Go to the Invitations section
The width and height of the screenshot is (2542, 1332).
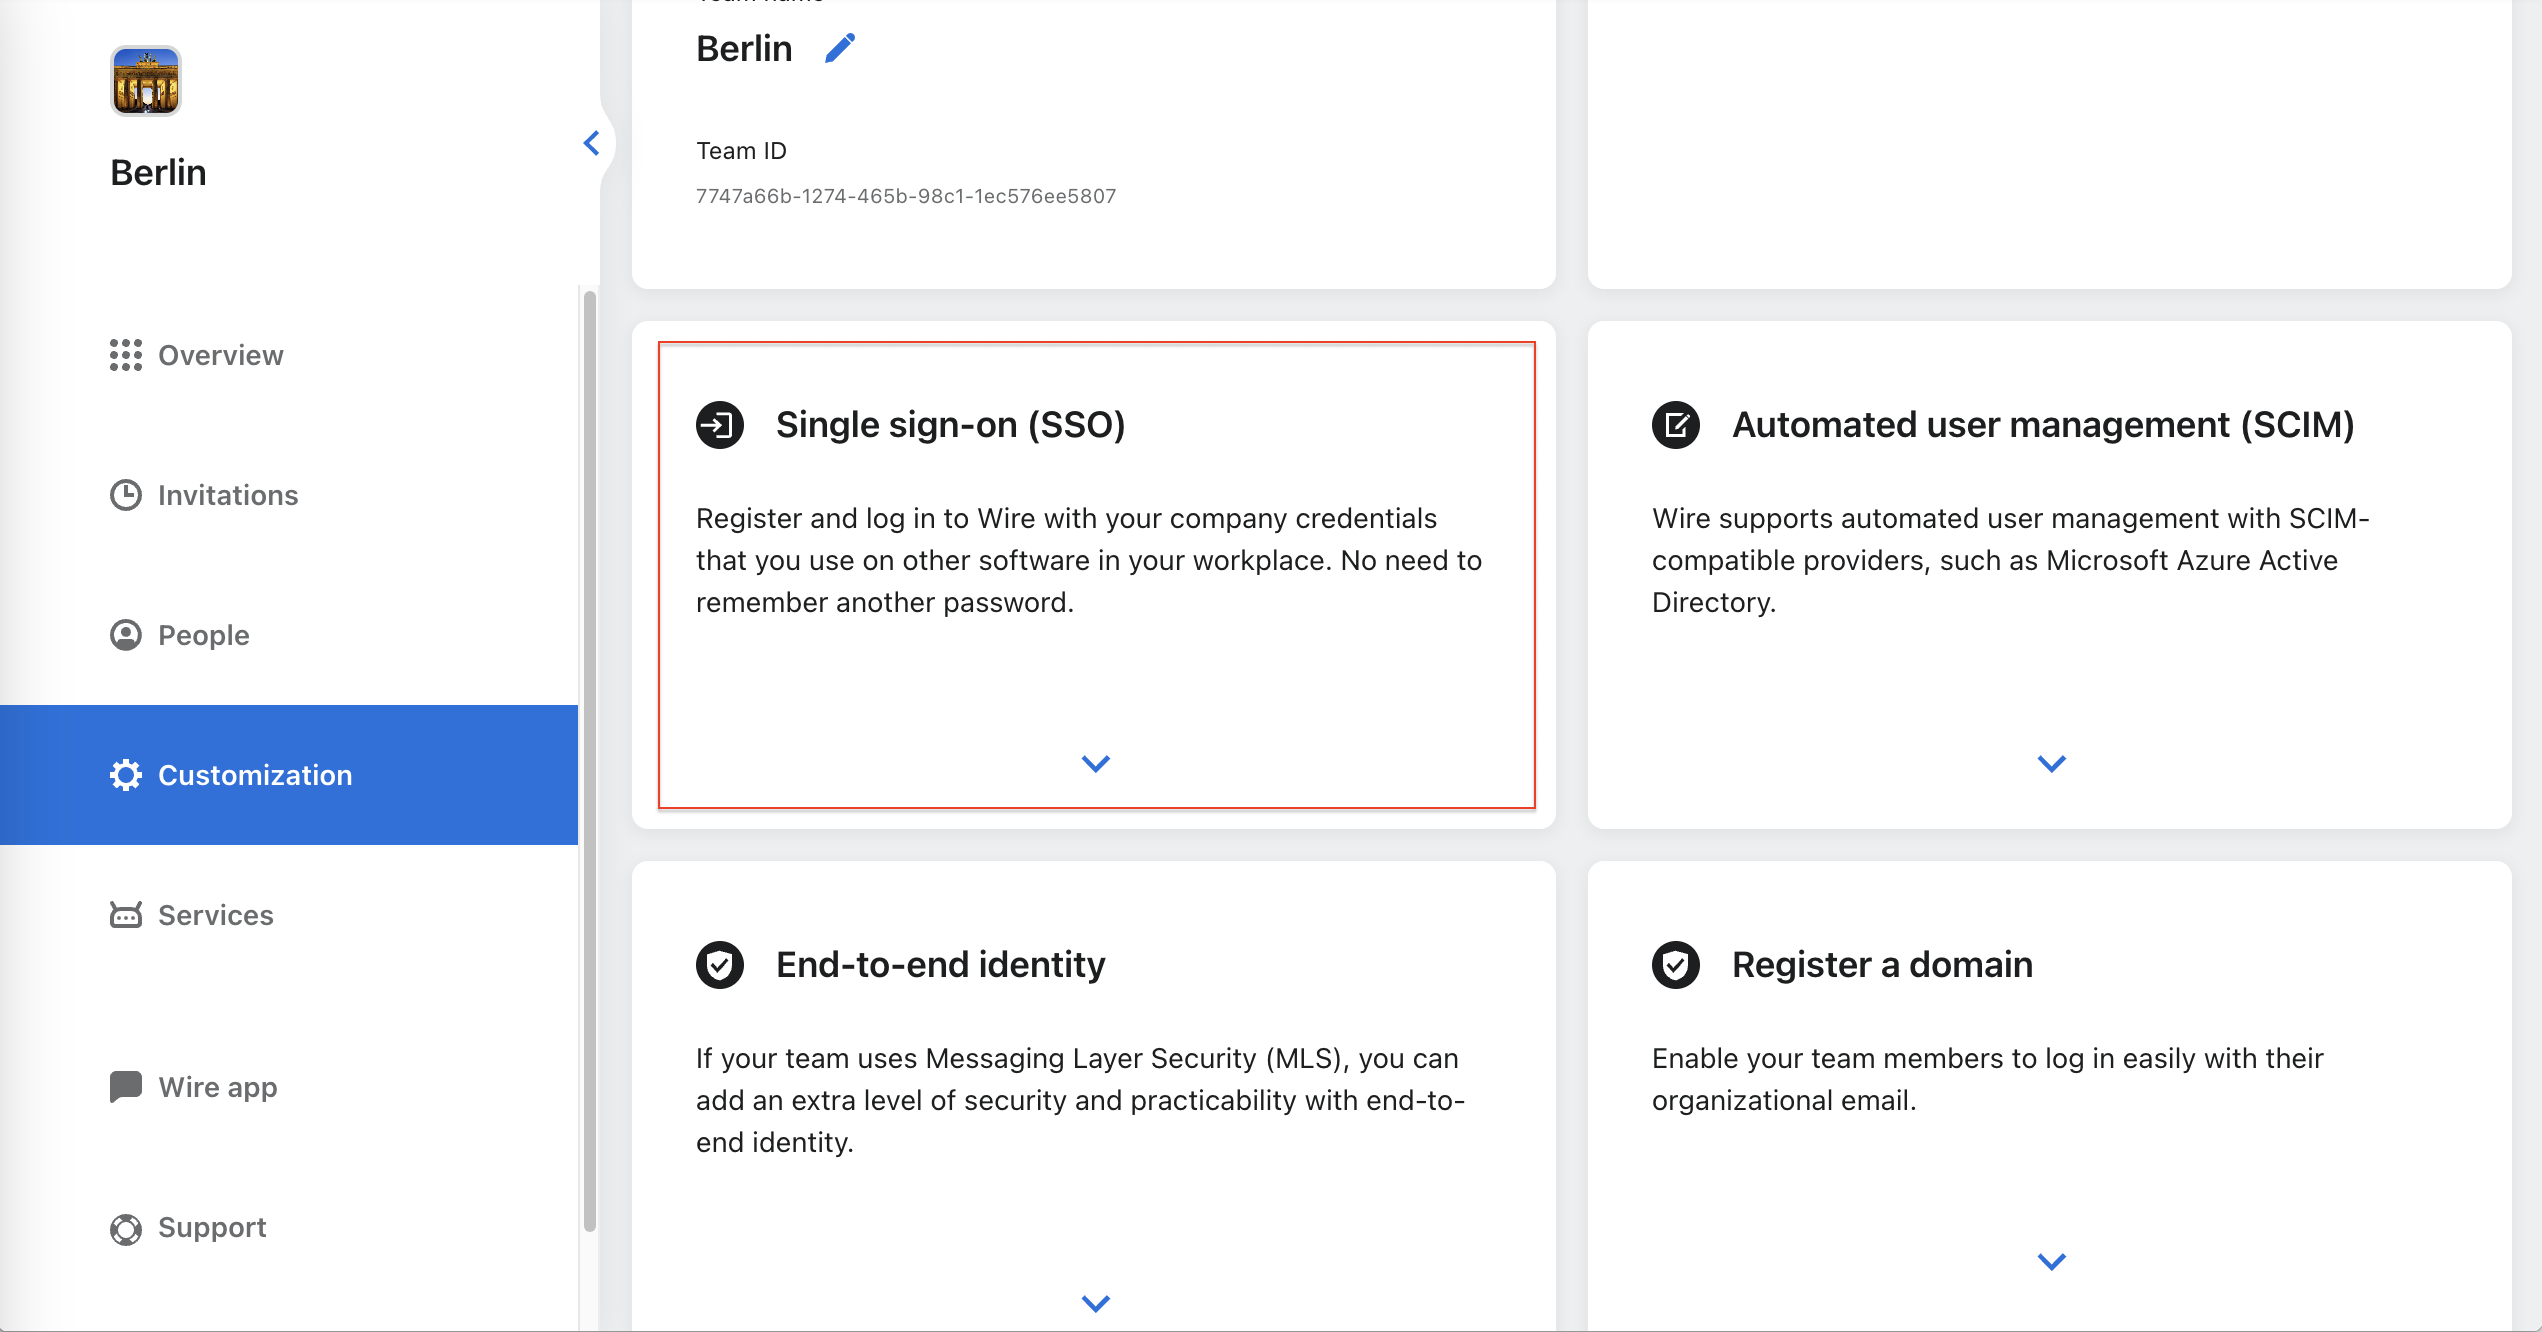(x=289, y=495)
